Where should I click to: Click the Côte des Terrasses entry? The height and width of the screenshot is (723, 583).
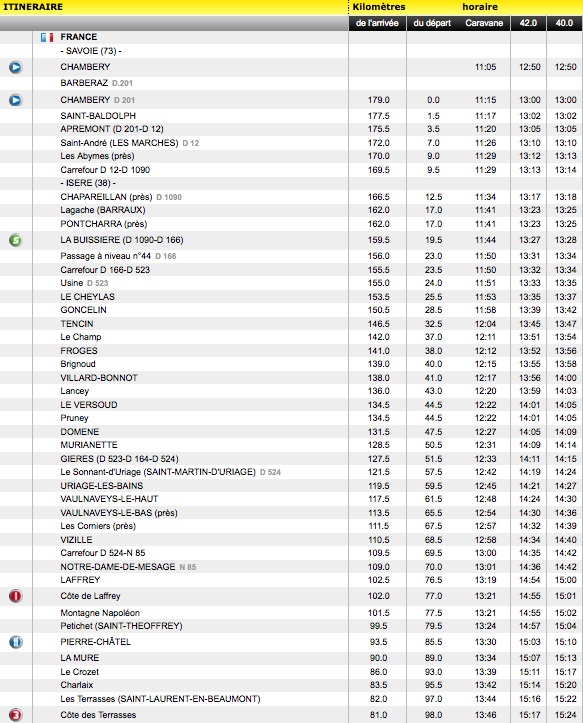pyautogui.click(x=98, y=715)
